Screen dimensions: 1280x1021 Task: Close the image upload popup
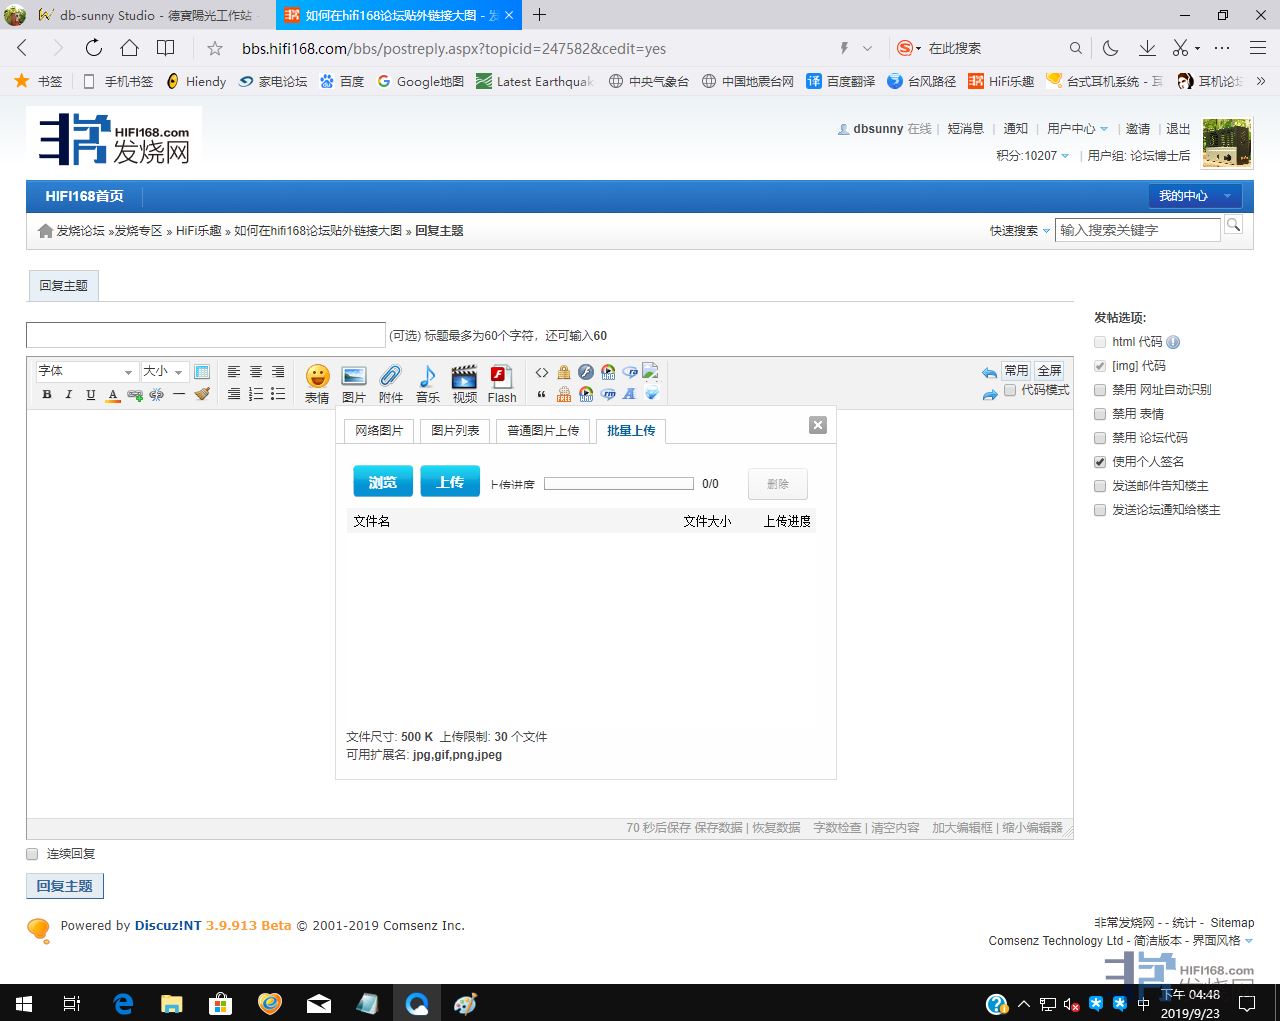coord(817,425)
